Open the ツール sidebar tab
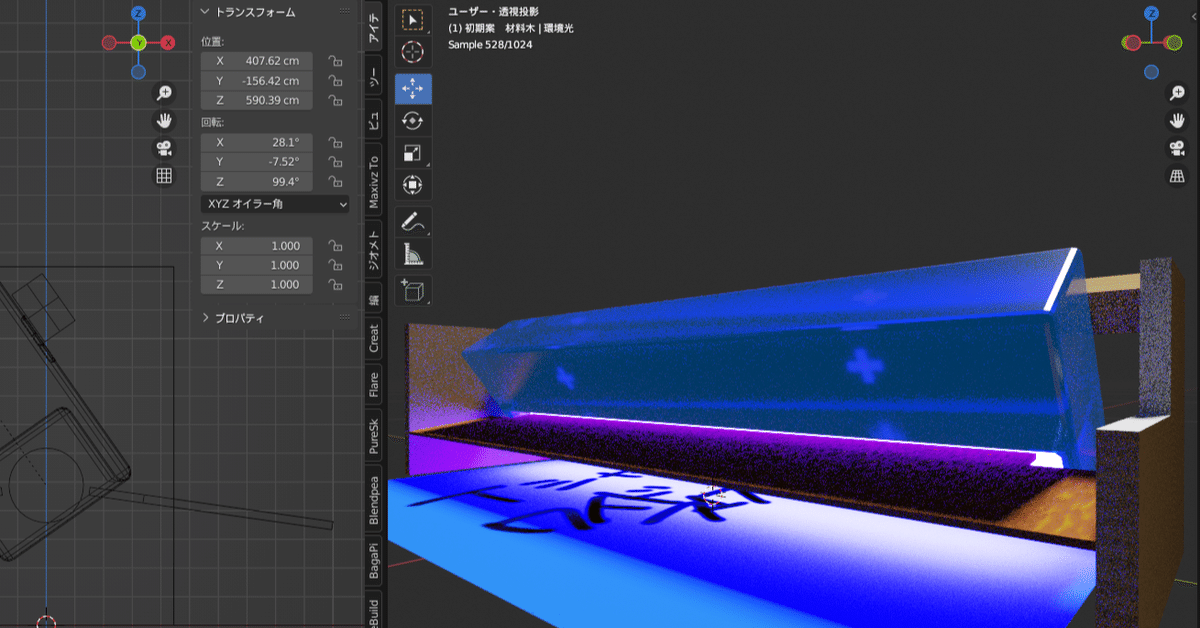The image size is (1200, 628). pyautogui.click(x=373, y=76)
